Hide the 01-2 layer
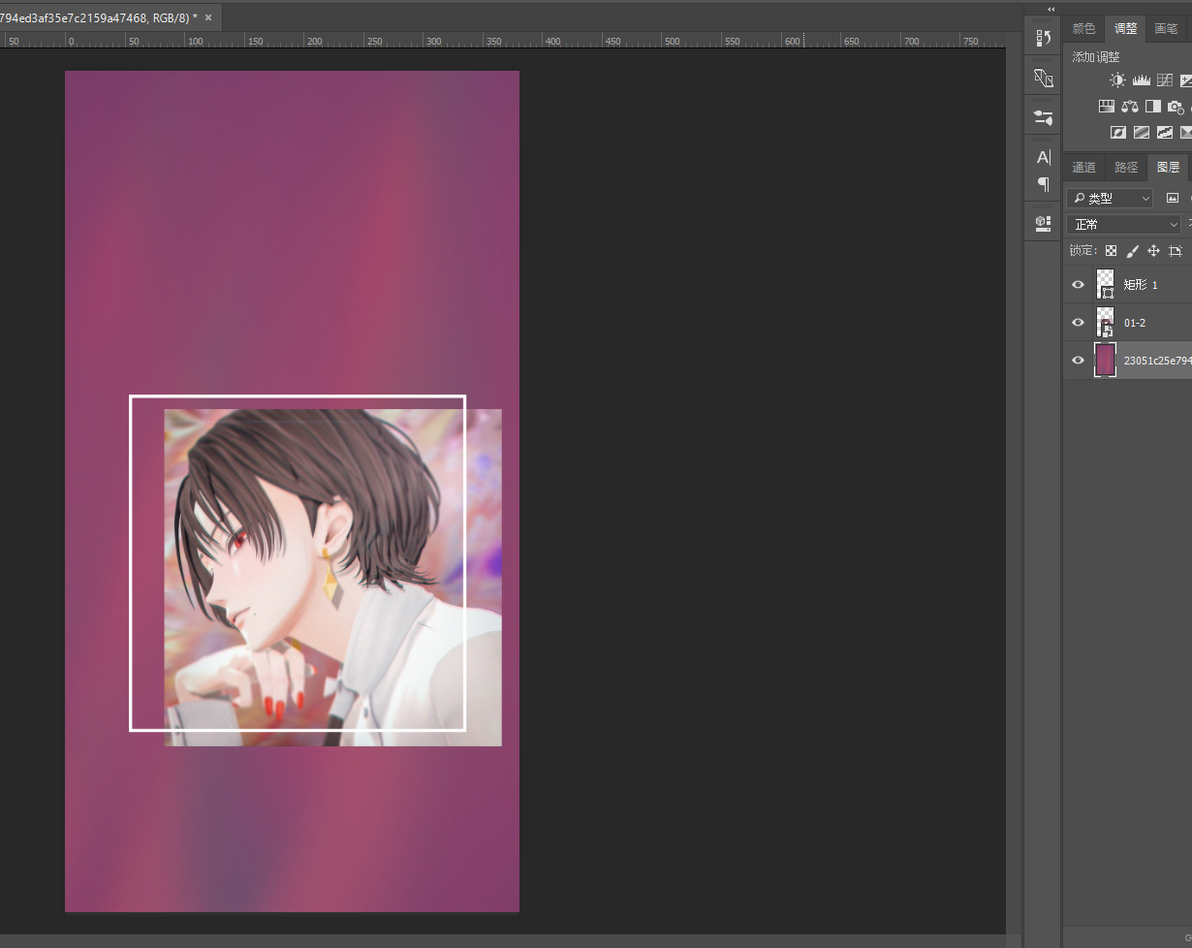Screen dimensions: 1192x948 coord(1078,322)
